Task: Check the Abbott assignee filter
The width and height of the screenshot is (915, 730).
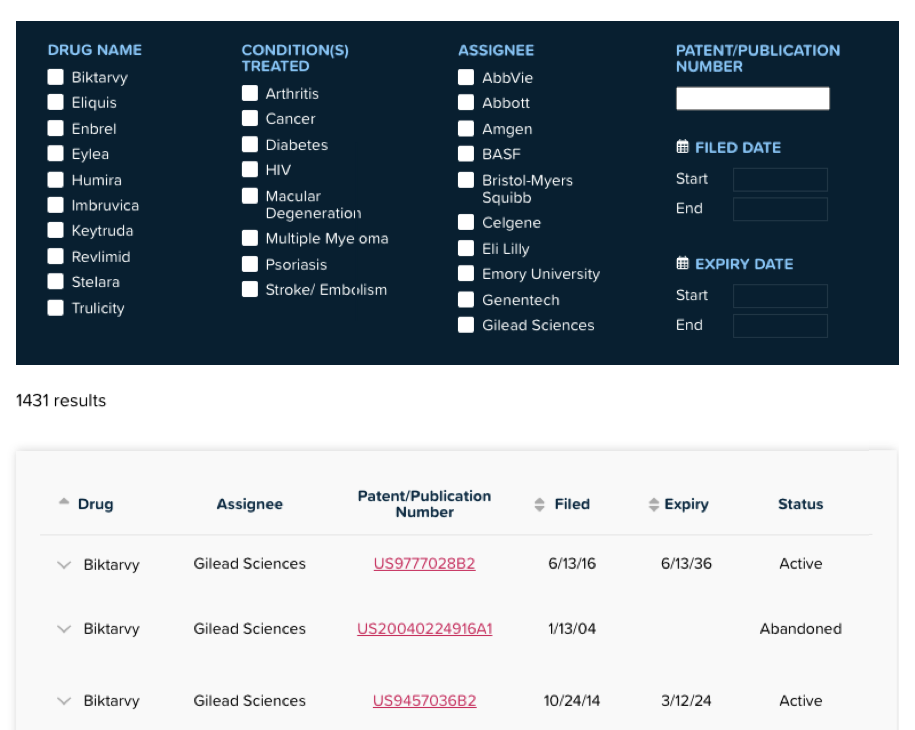Action: click(x=466, y=103)
